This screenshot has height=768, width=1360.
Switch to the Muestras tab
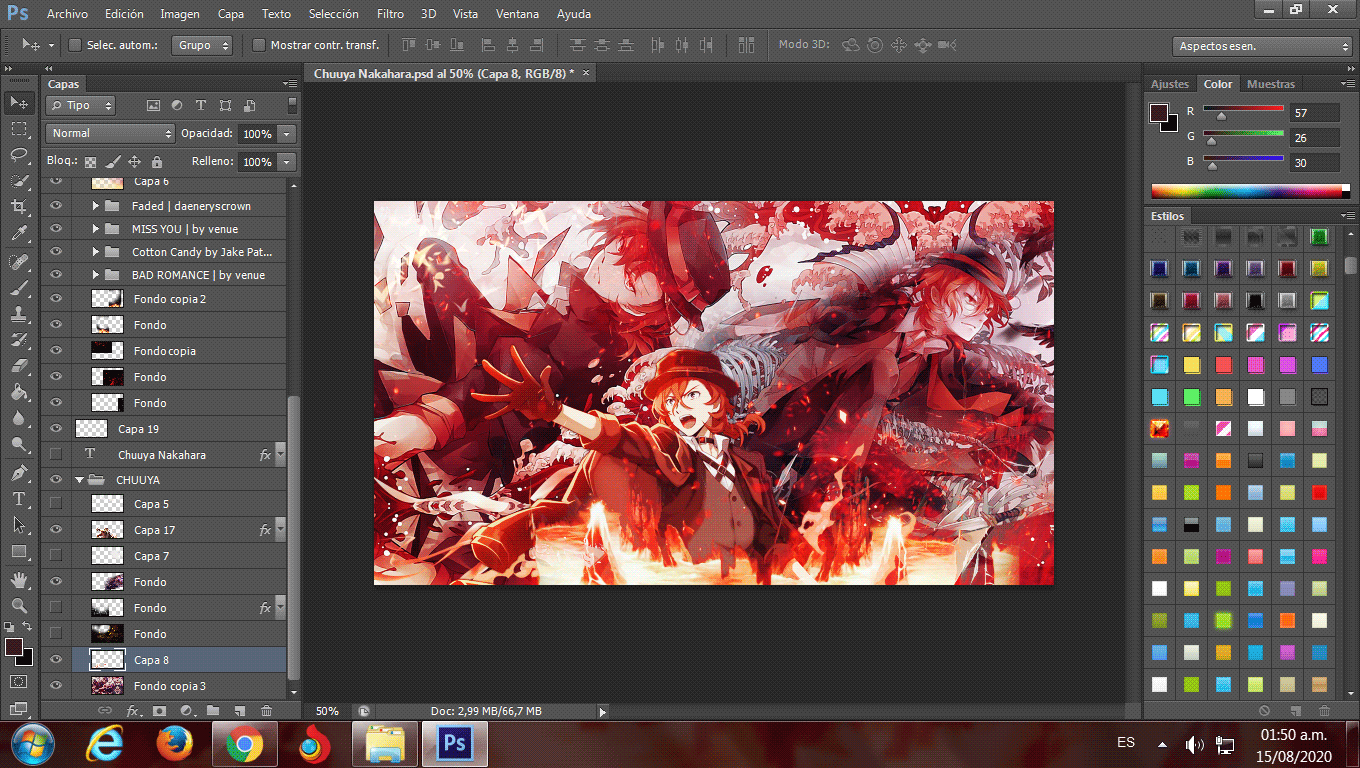[x=1271, y=84]
